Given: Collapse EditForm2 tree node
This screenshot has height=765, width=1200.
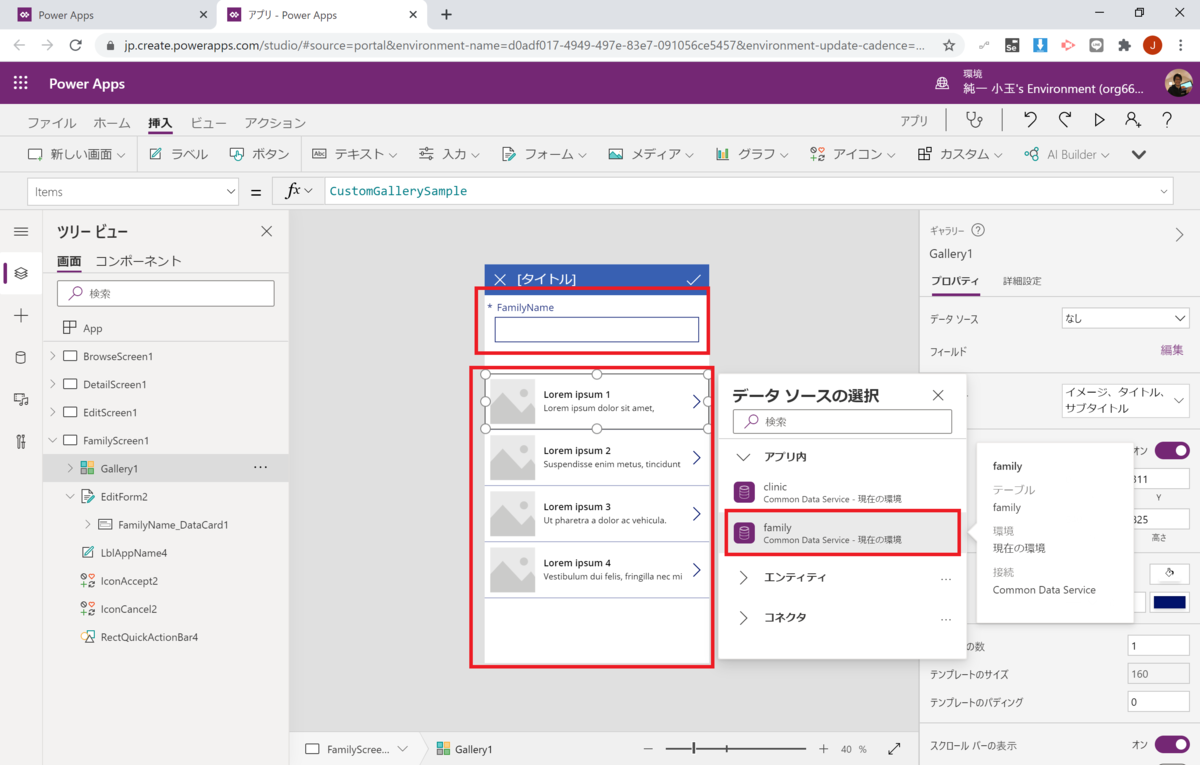Looking at the screenshot, I should [70, 496].
